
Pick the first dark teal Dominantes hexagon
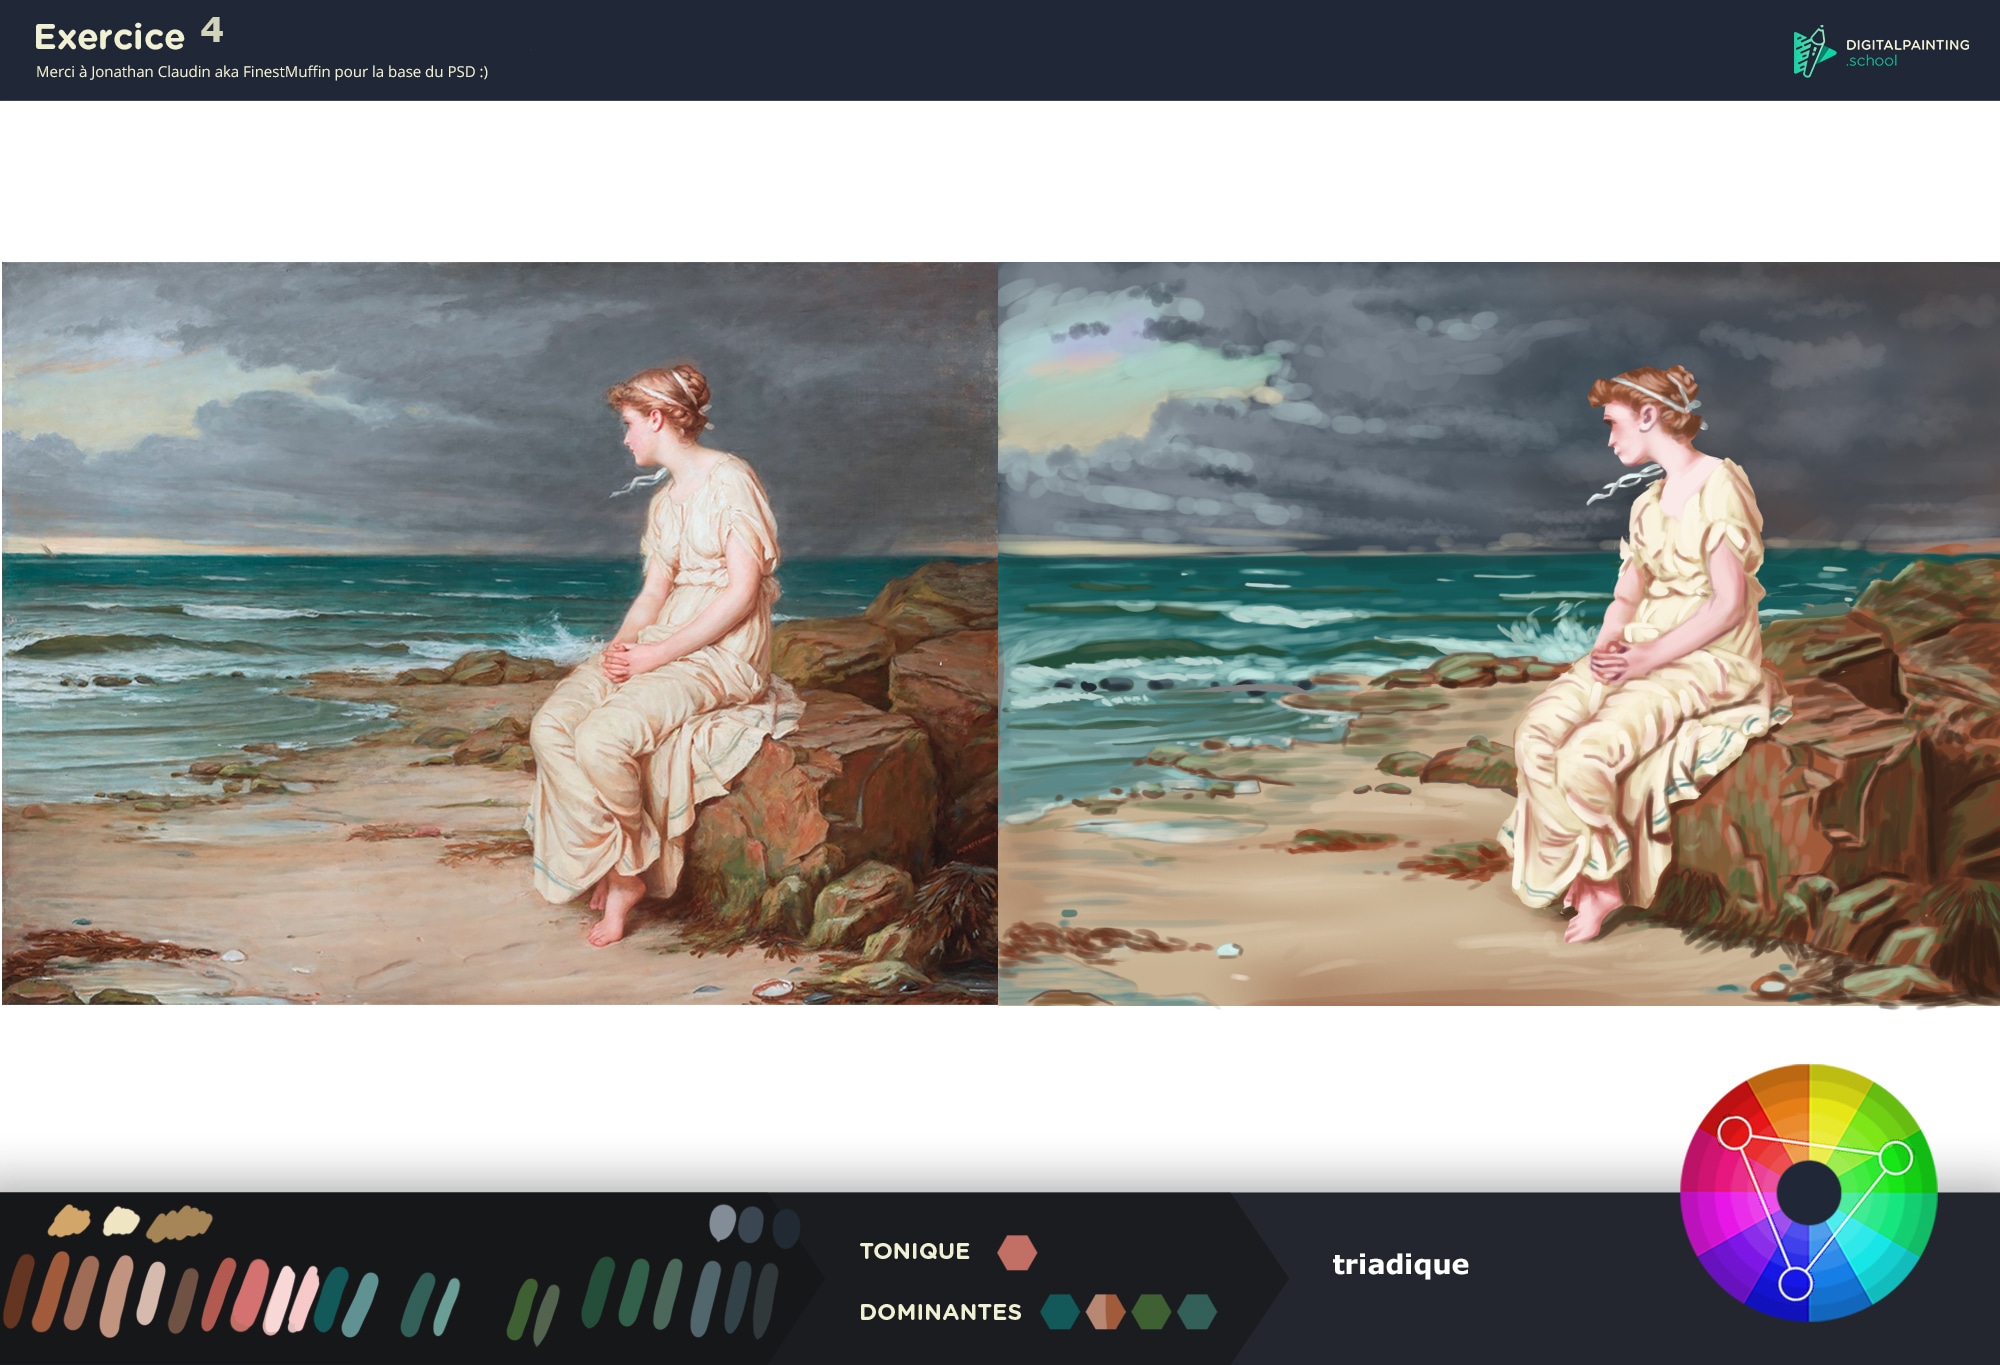click(x=1060, y=1311)
